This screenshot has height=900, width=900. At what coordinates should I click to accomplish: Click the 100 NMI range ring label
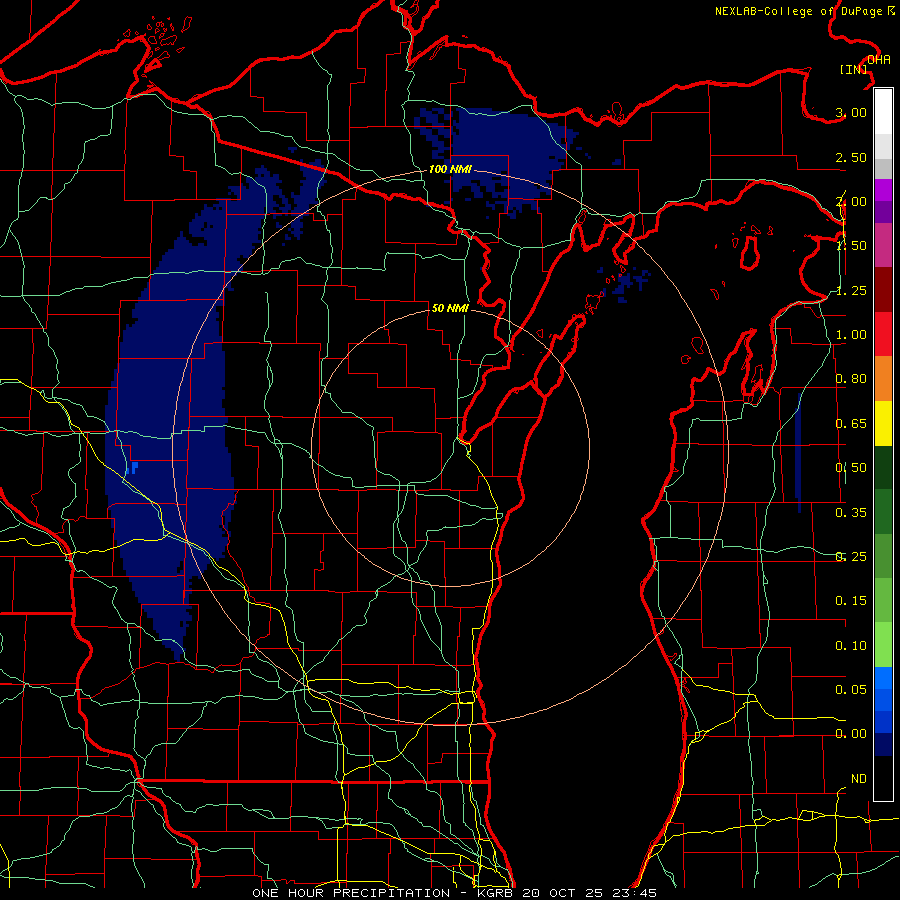coord(450,169)
